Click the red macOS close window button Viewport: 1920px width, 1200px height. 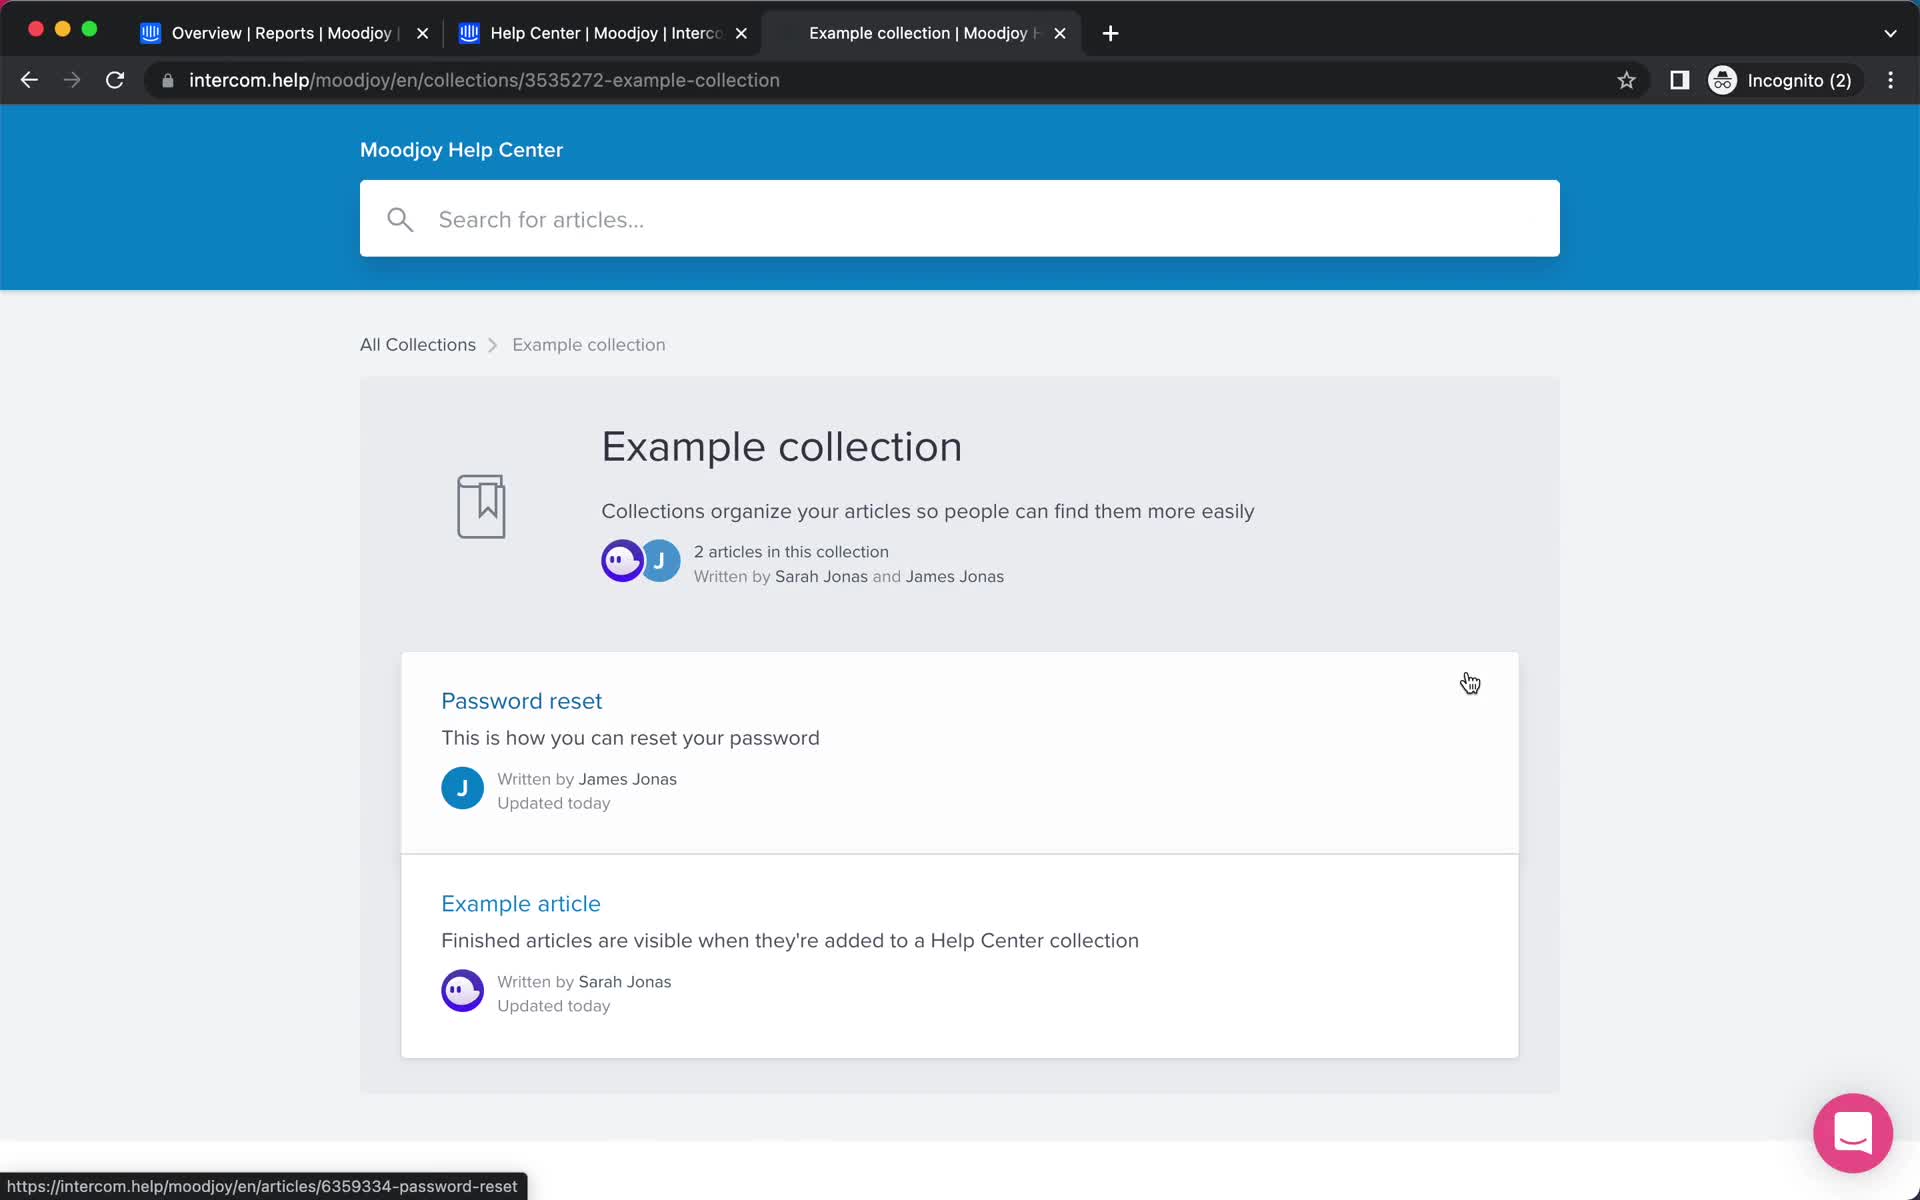(x=36, y=29)
